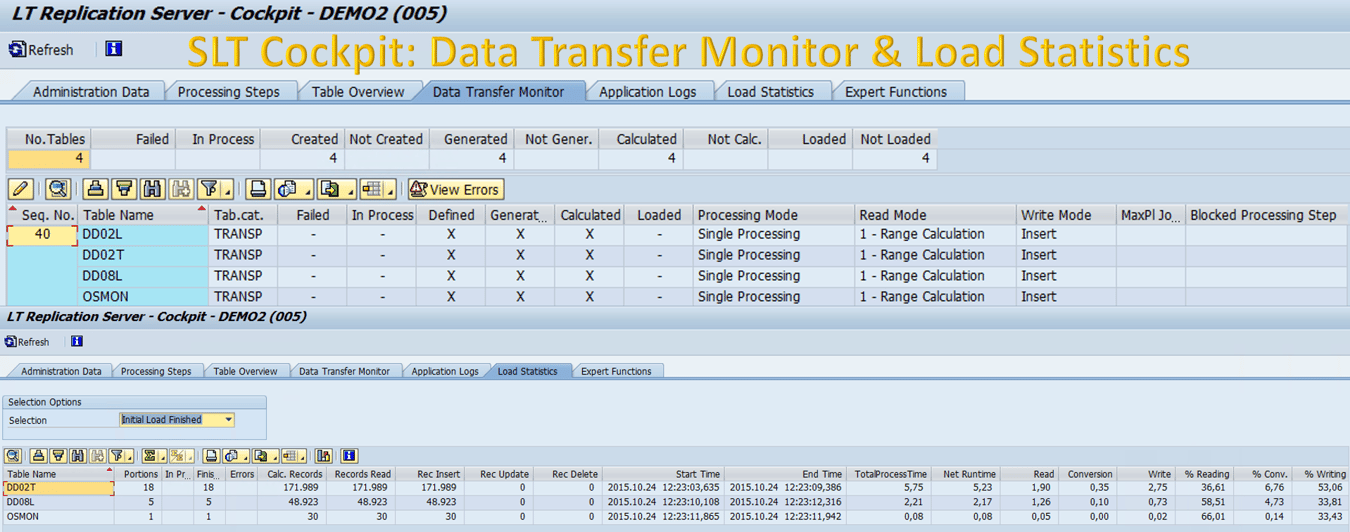Click the magnifier Details icon next to pencil icon
This screenshot has height=532, width=1350.
pyautogui.click(x=58, y=189)
